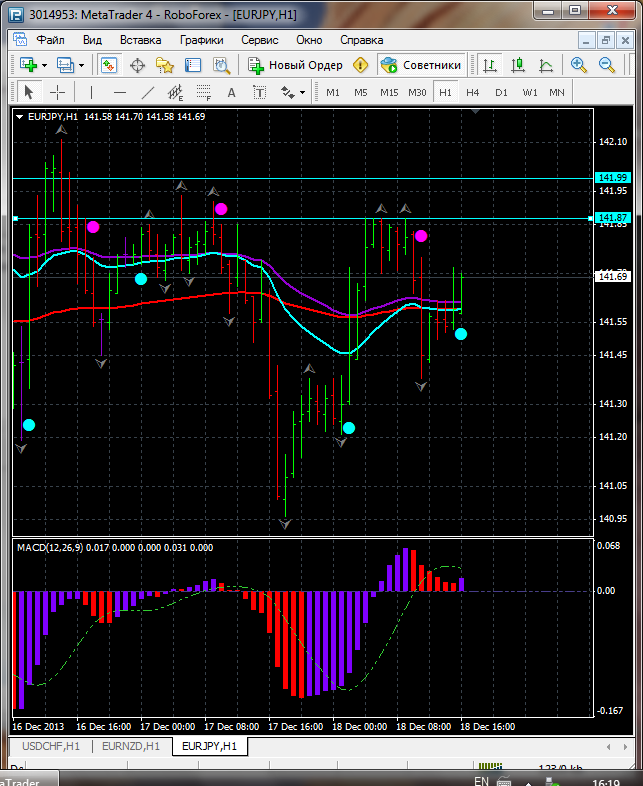The image size is (643, 786).
Task: Zoom out of the chart
Action: pos(607,65)
